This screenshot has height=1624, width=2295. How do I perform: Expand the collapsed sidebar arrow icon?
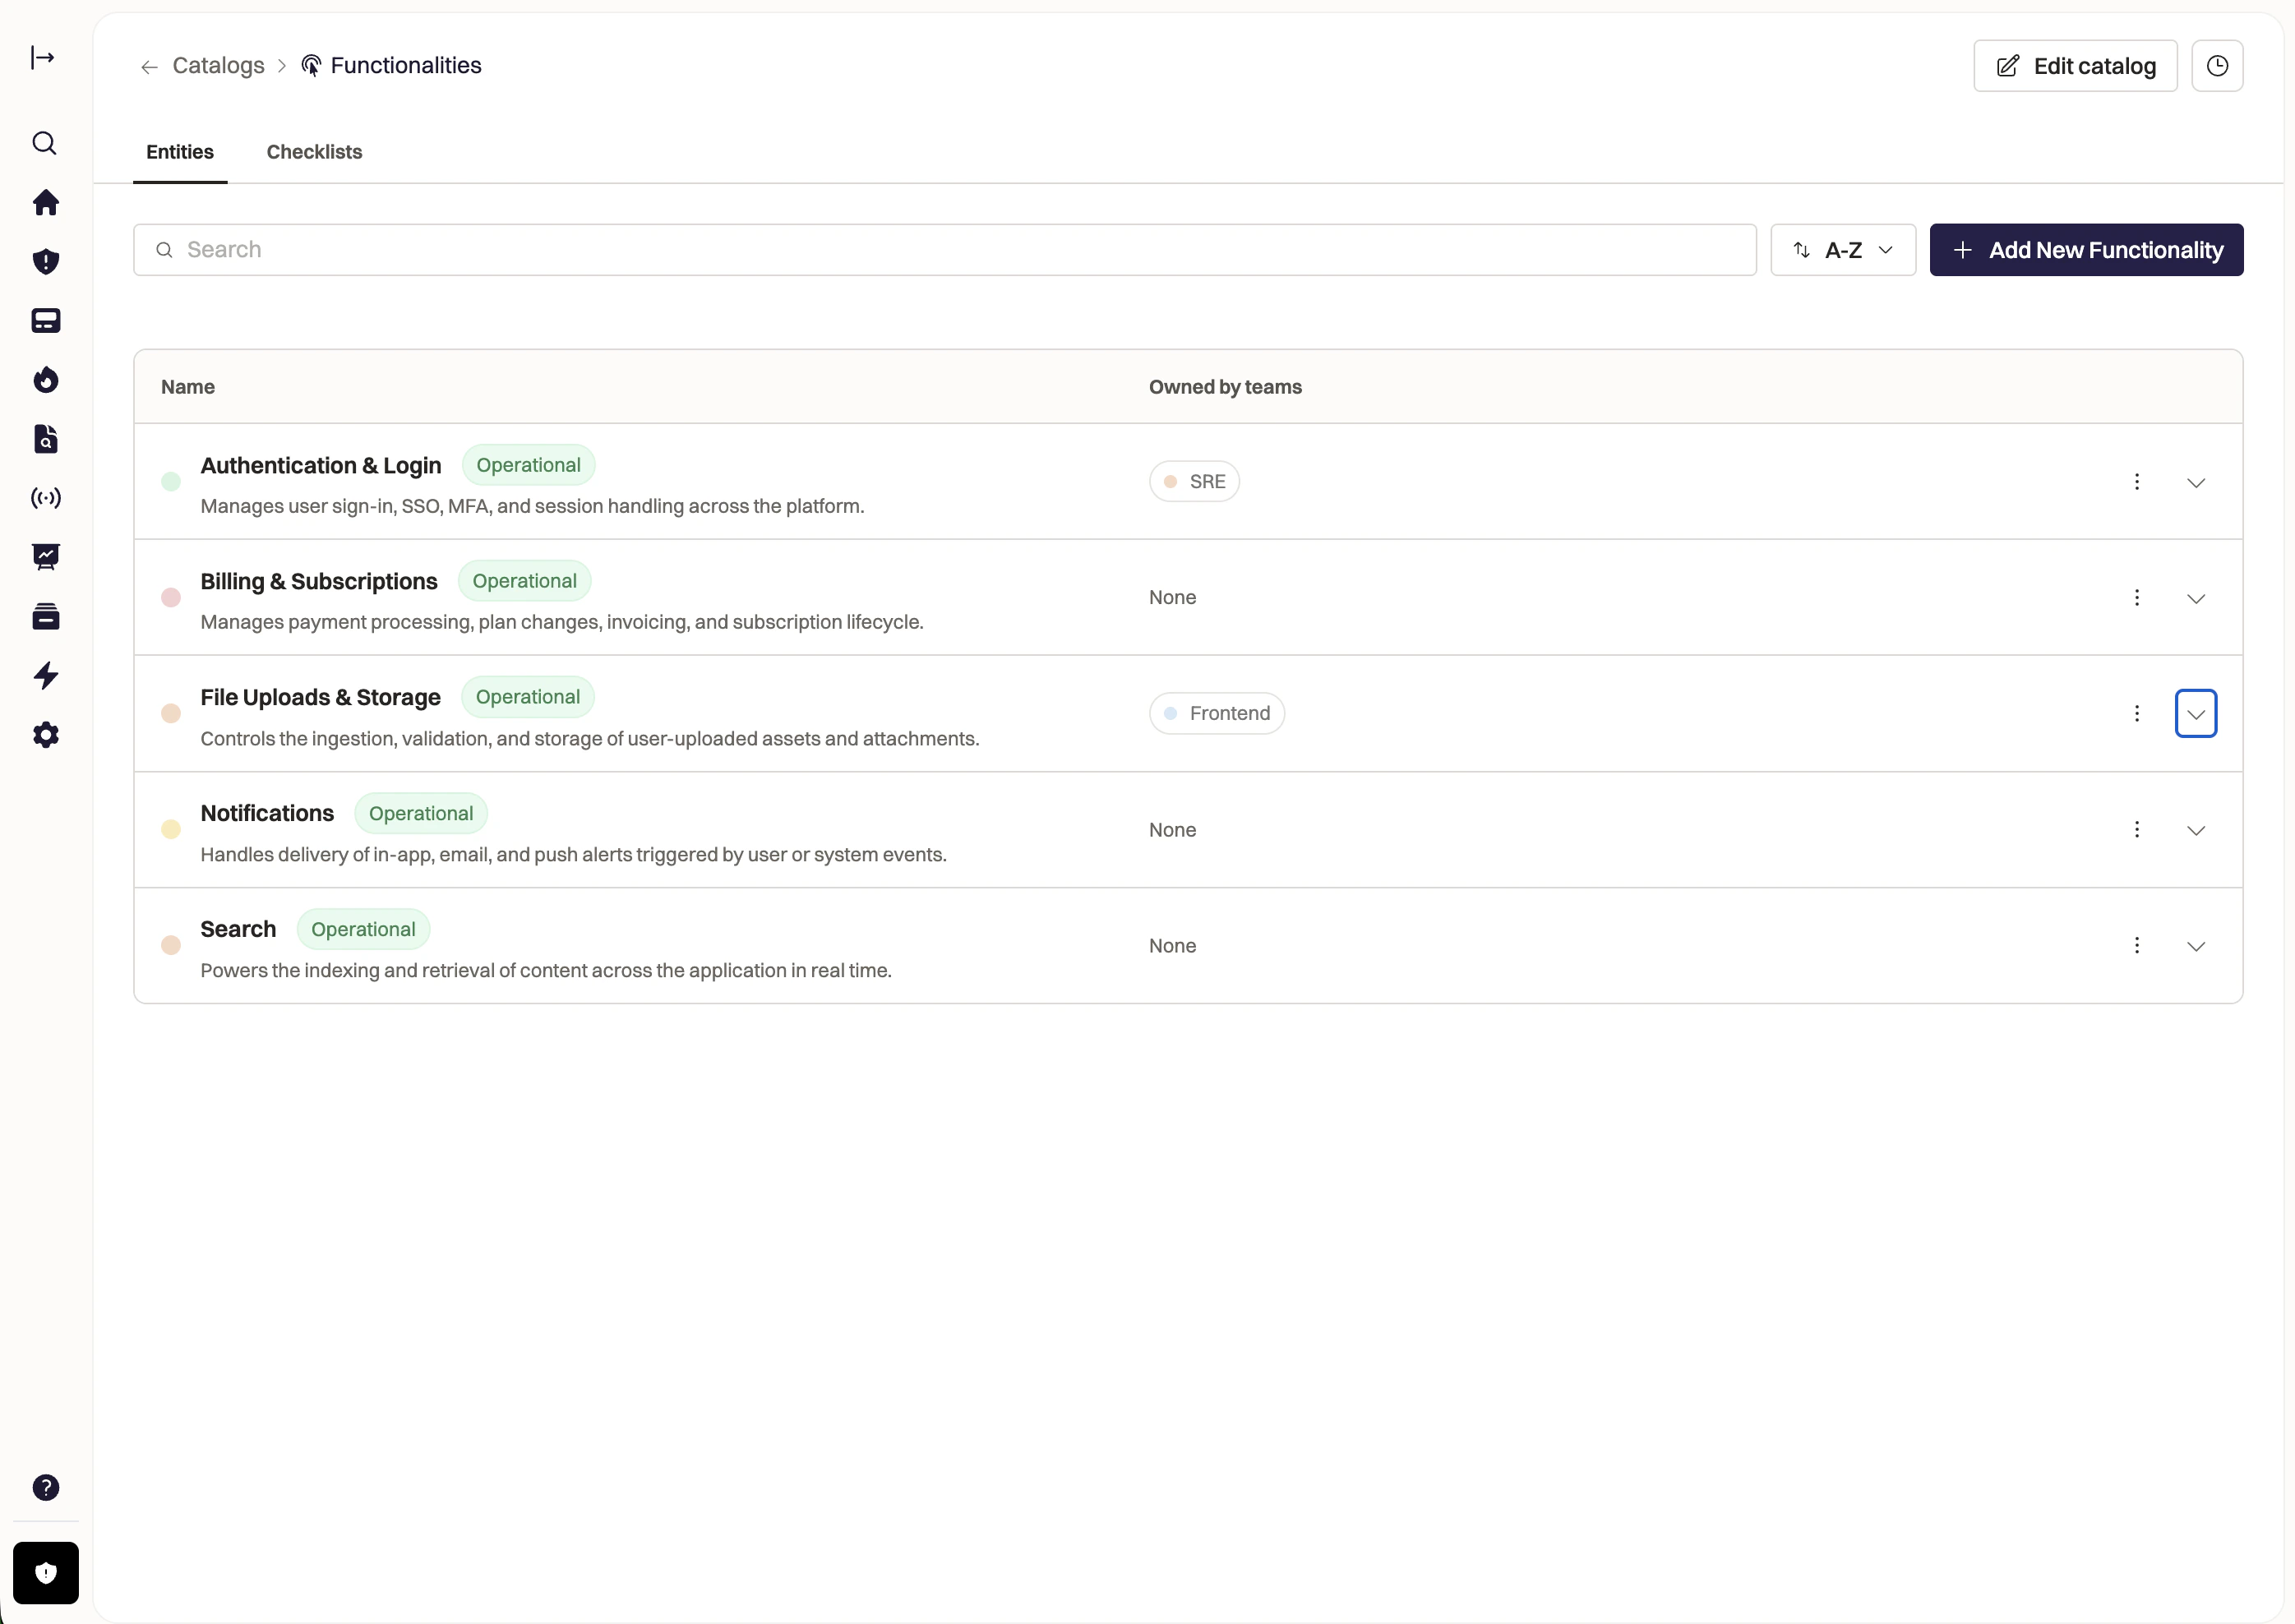(43, 58)
